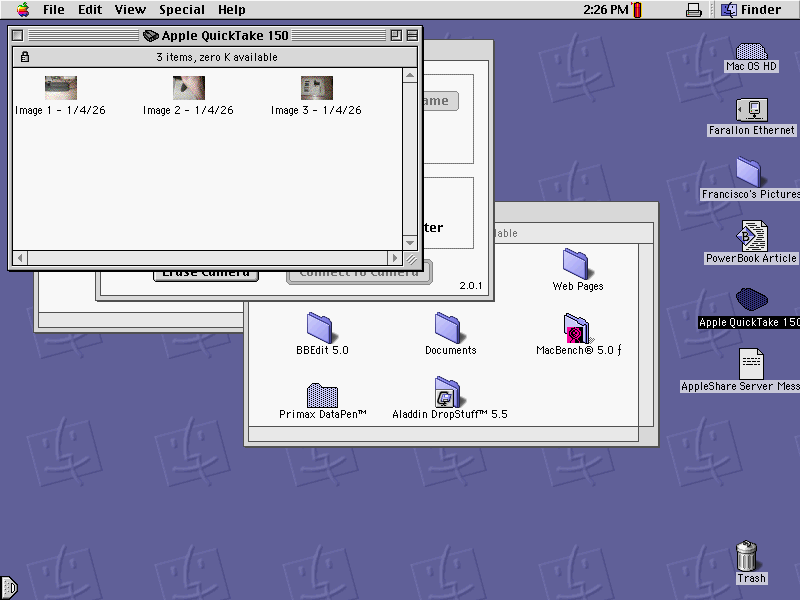The image size is (800, 600).
Task: Open the View menu
Action: point(130,9)
